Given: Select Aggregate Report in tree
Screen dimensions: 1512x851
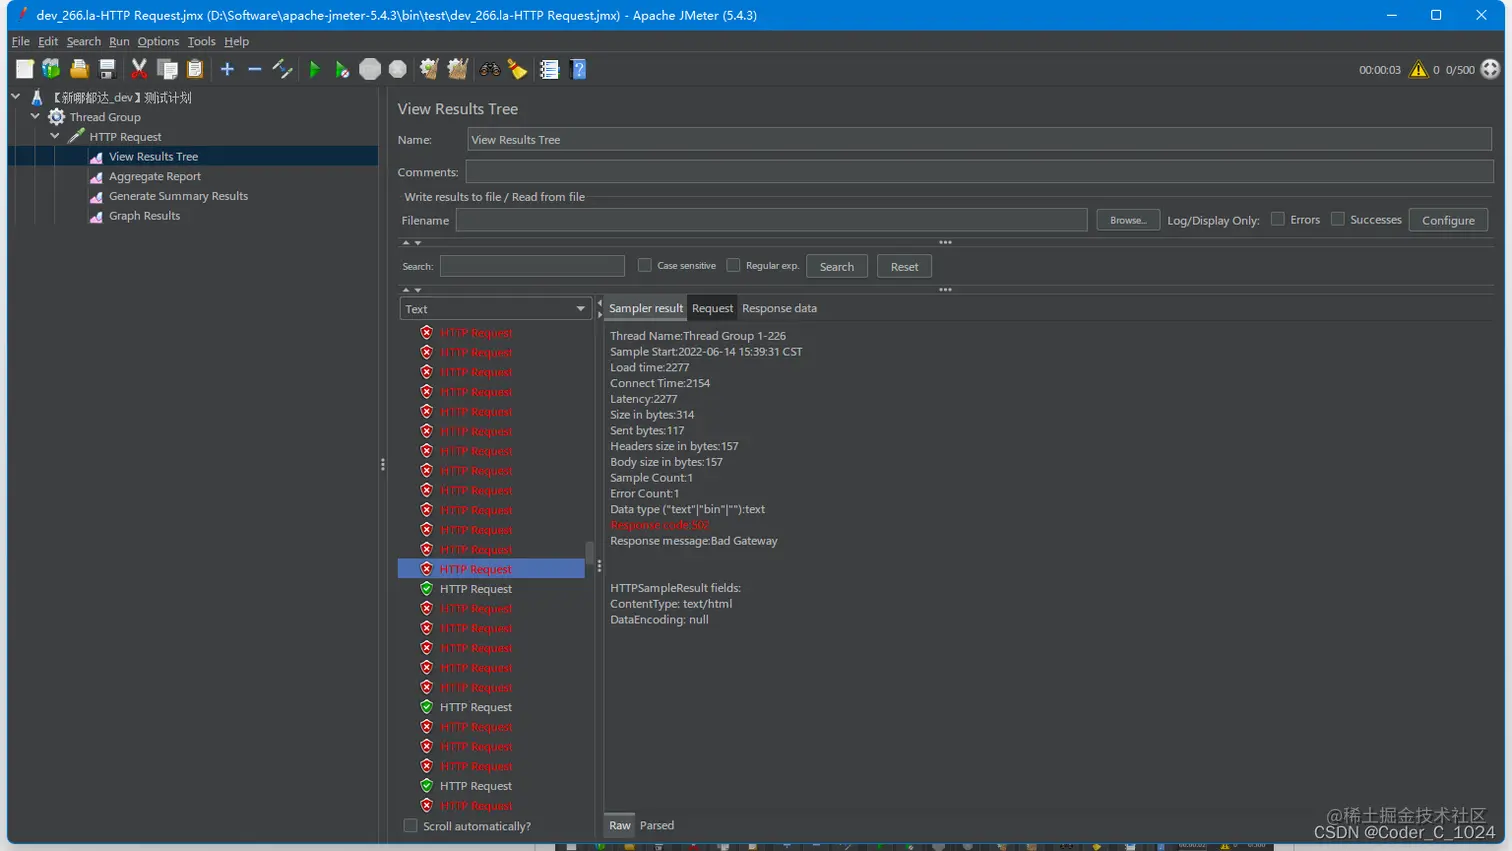Looking at the screenshot, I should [x=154, y=177].
